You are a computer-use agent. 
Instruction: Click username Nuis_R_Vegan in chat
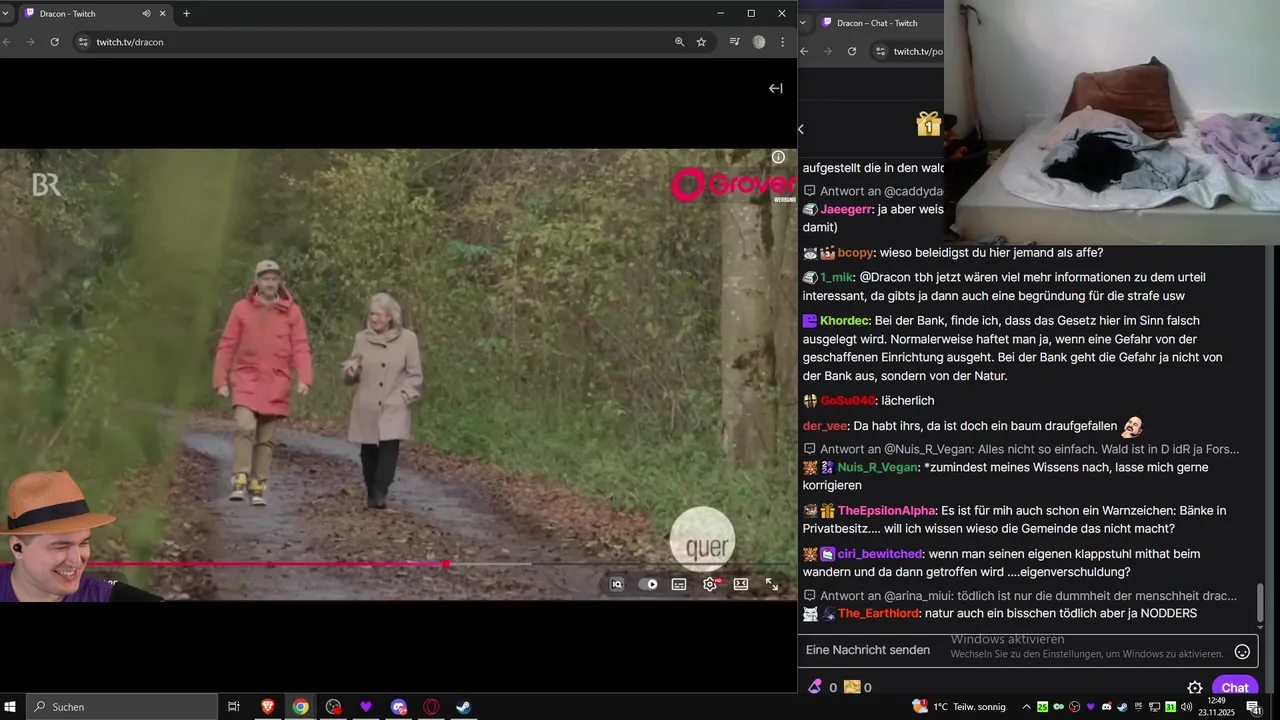(x=877, y=467)
